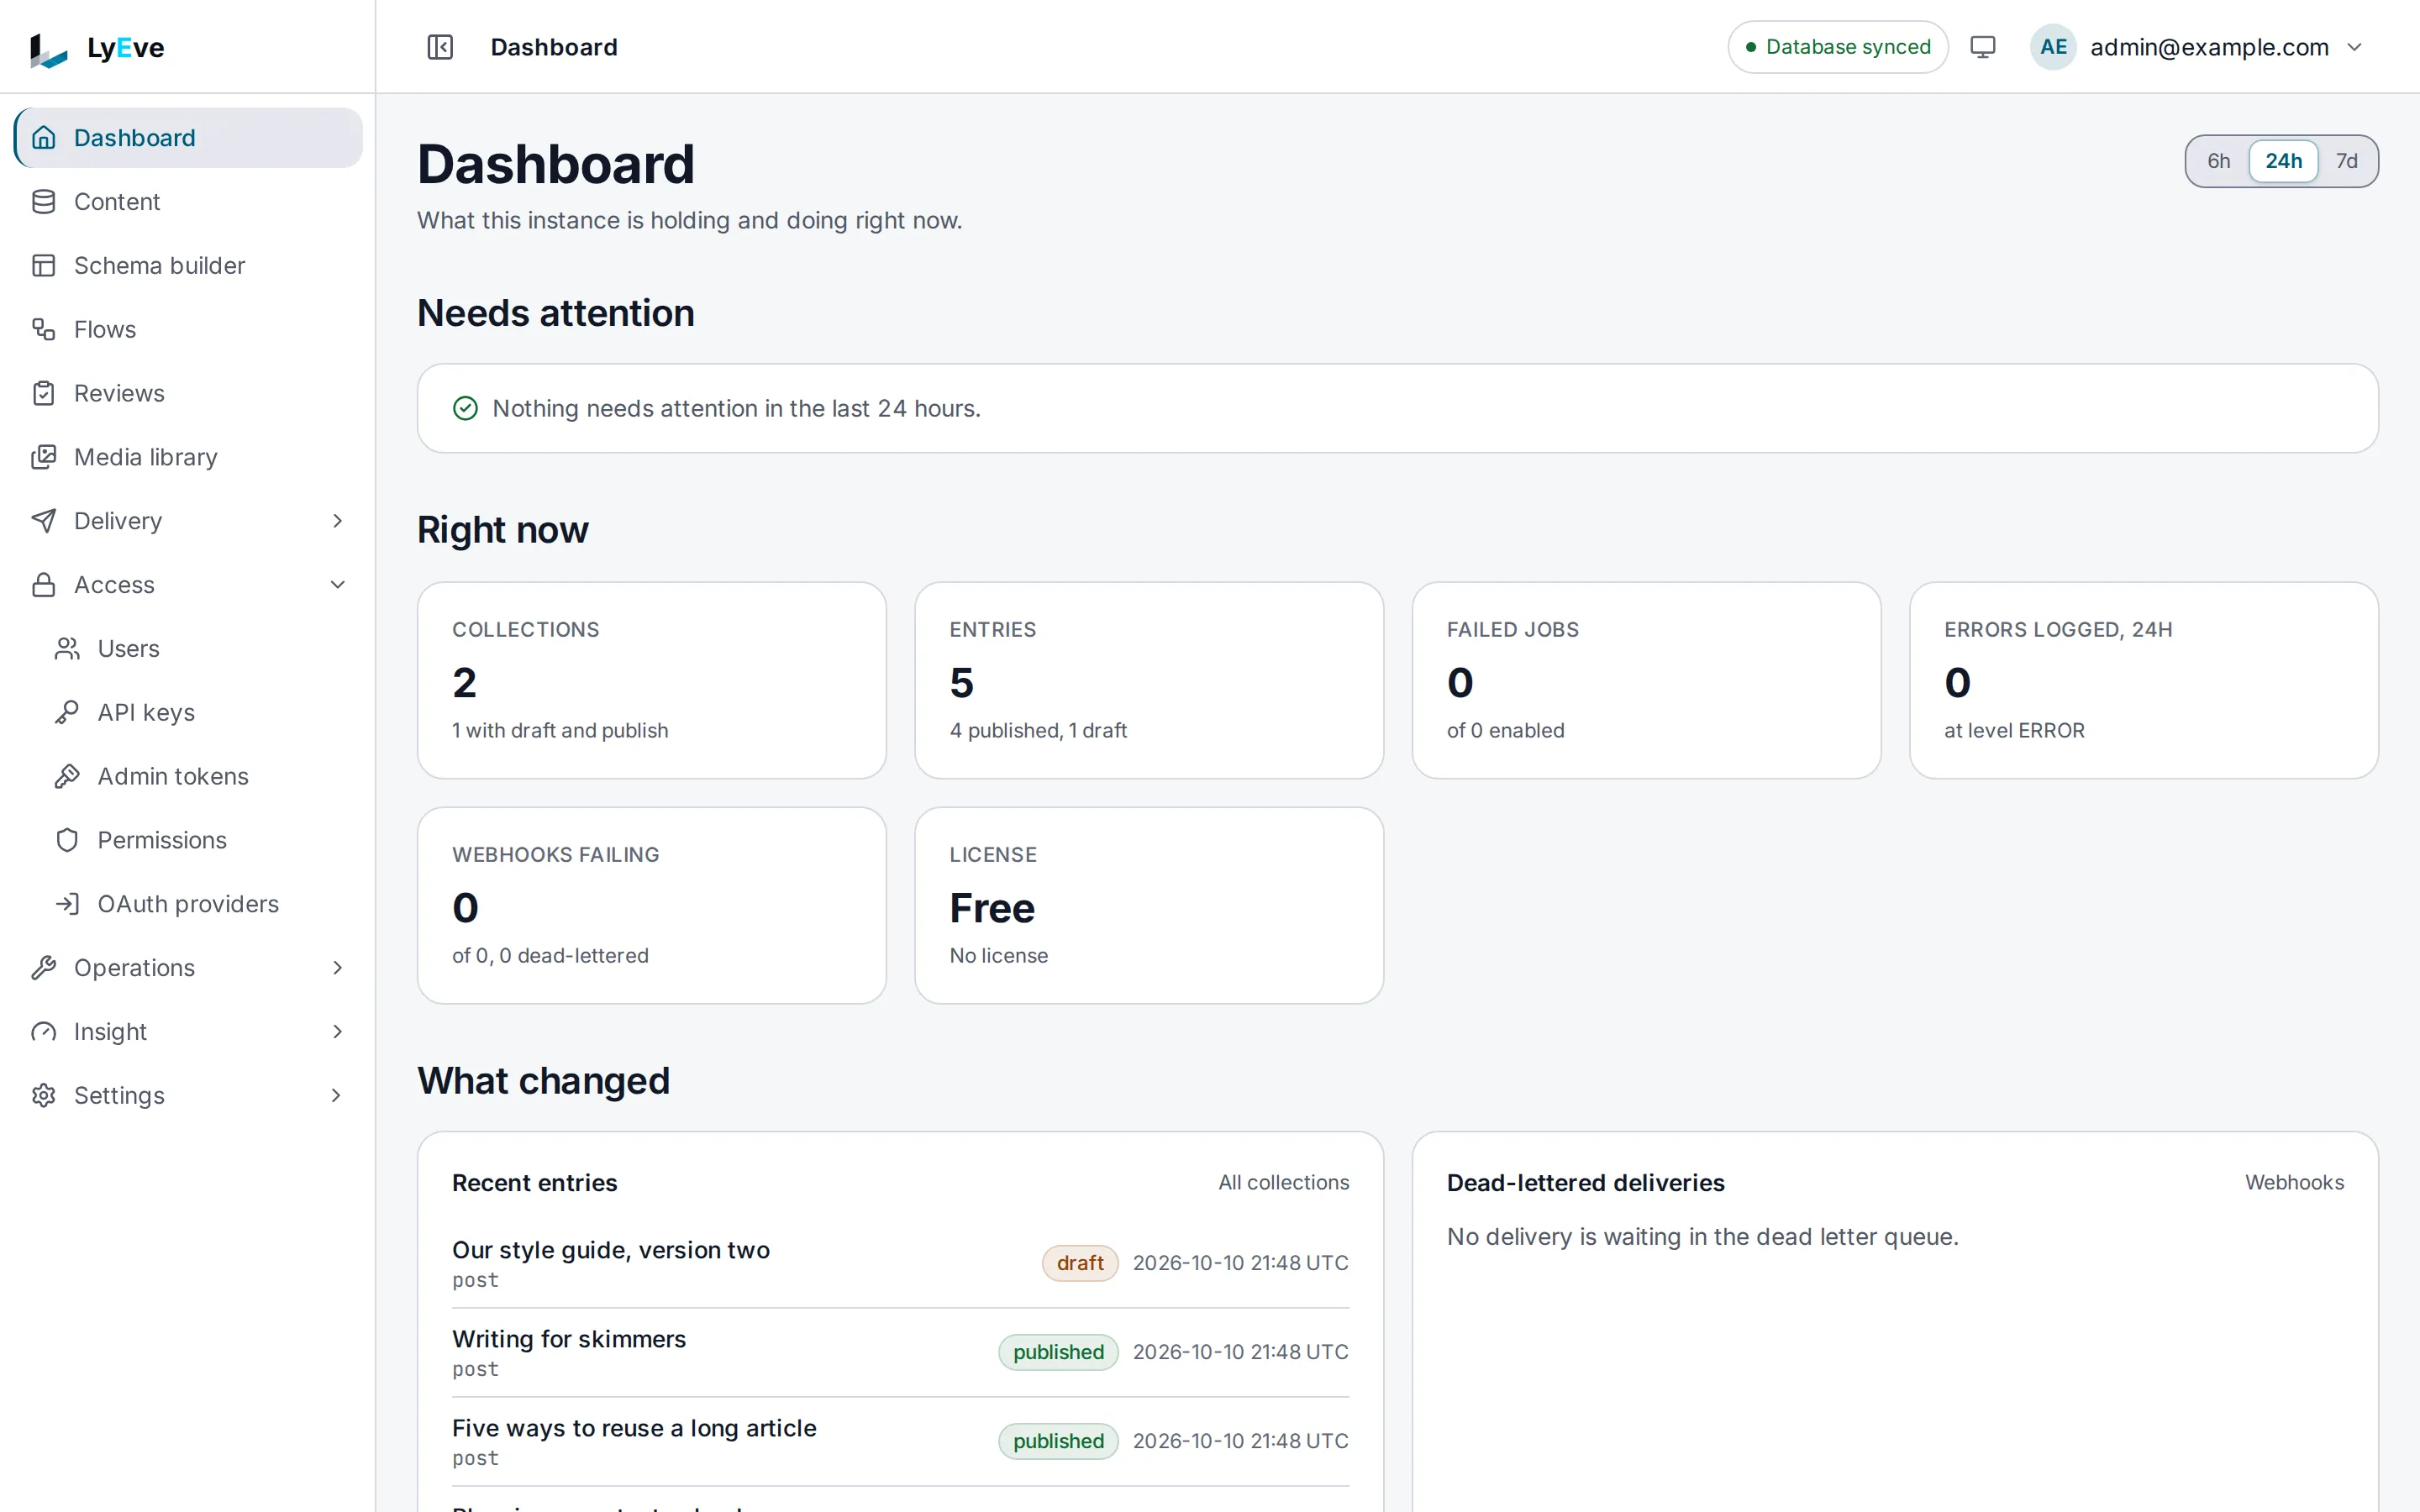Click the Permissions shield icon
The height and width of the screenshot is (1512, 2420).
pyautogui.click(x=67, y=840)
